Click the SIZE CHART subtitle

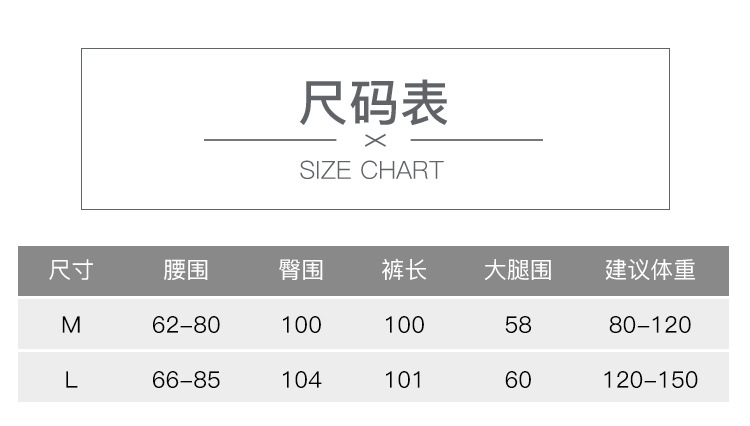pyautogui.click(x=371, y=170)
